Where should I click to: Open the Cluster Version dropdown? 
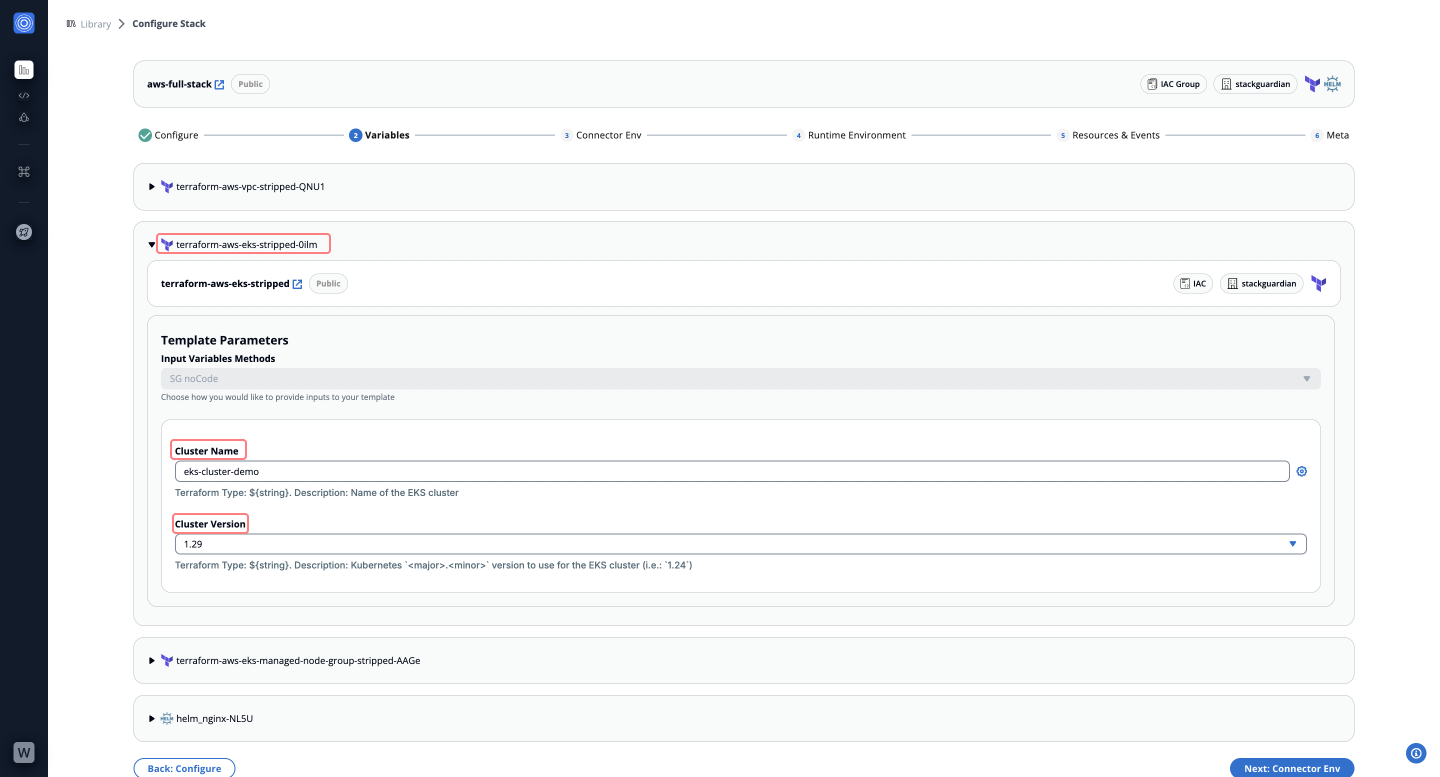[740, 544]
